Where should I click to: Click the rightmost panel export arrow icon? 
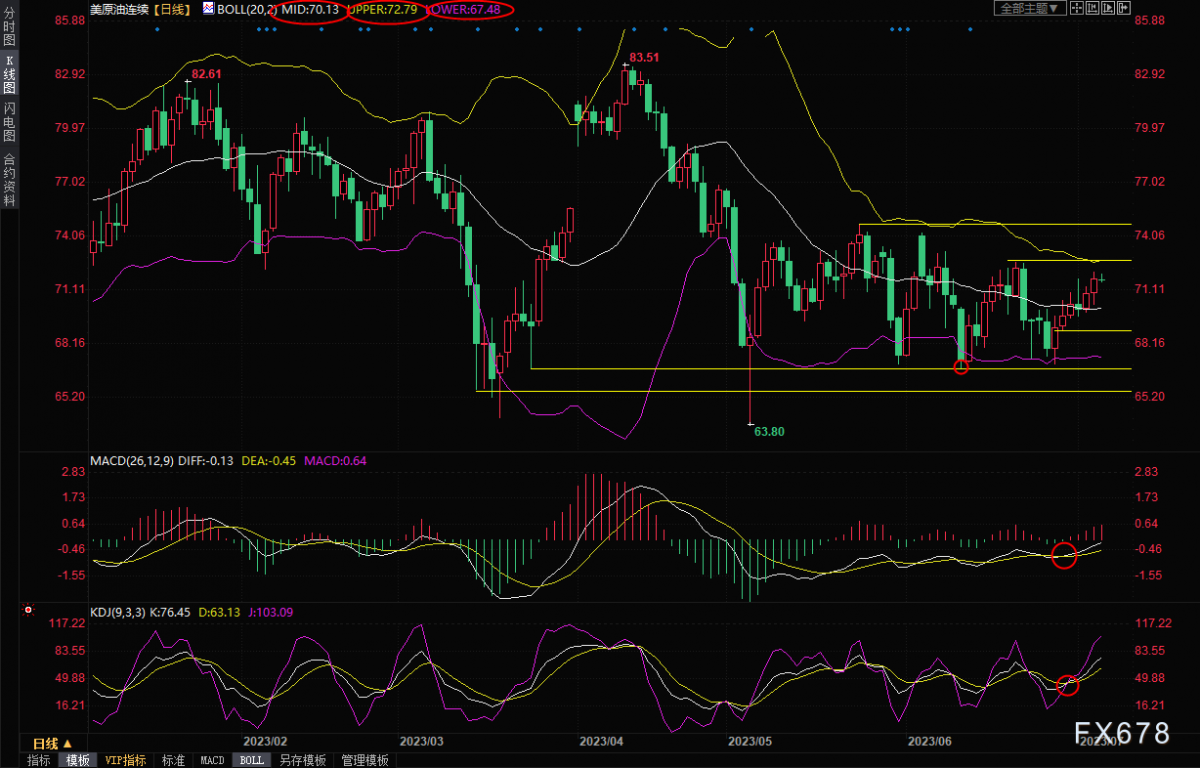point(1123,7)
